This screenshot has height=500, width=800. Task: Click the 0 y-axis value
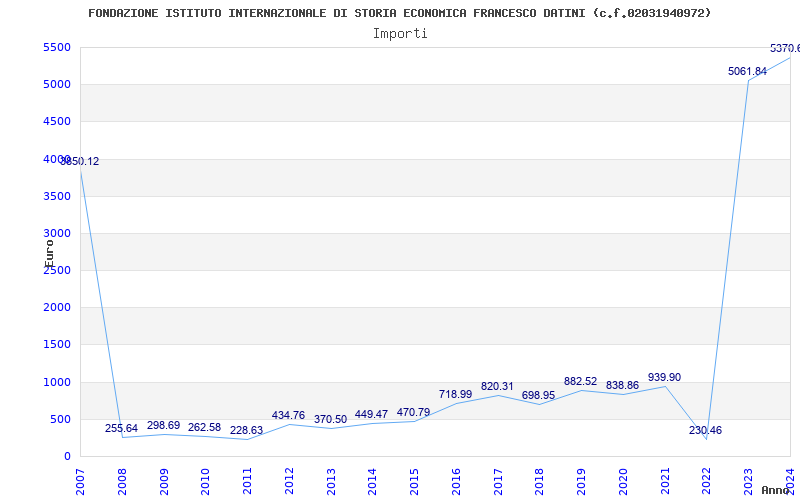point(67,457)
